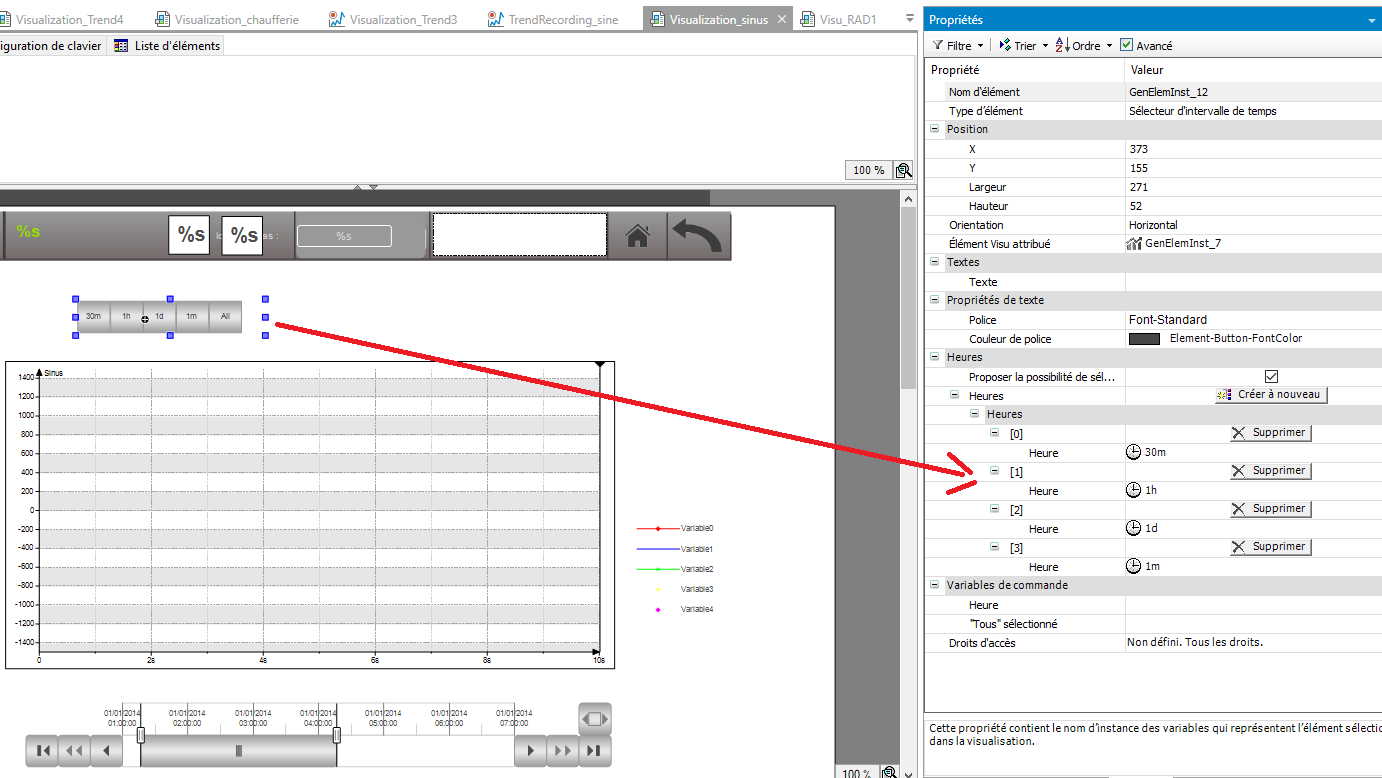Click the home icon in visualization header
Image resolution: width=1382 pixels, height=778 pixels.
(638, 236)
